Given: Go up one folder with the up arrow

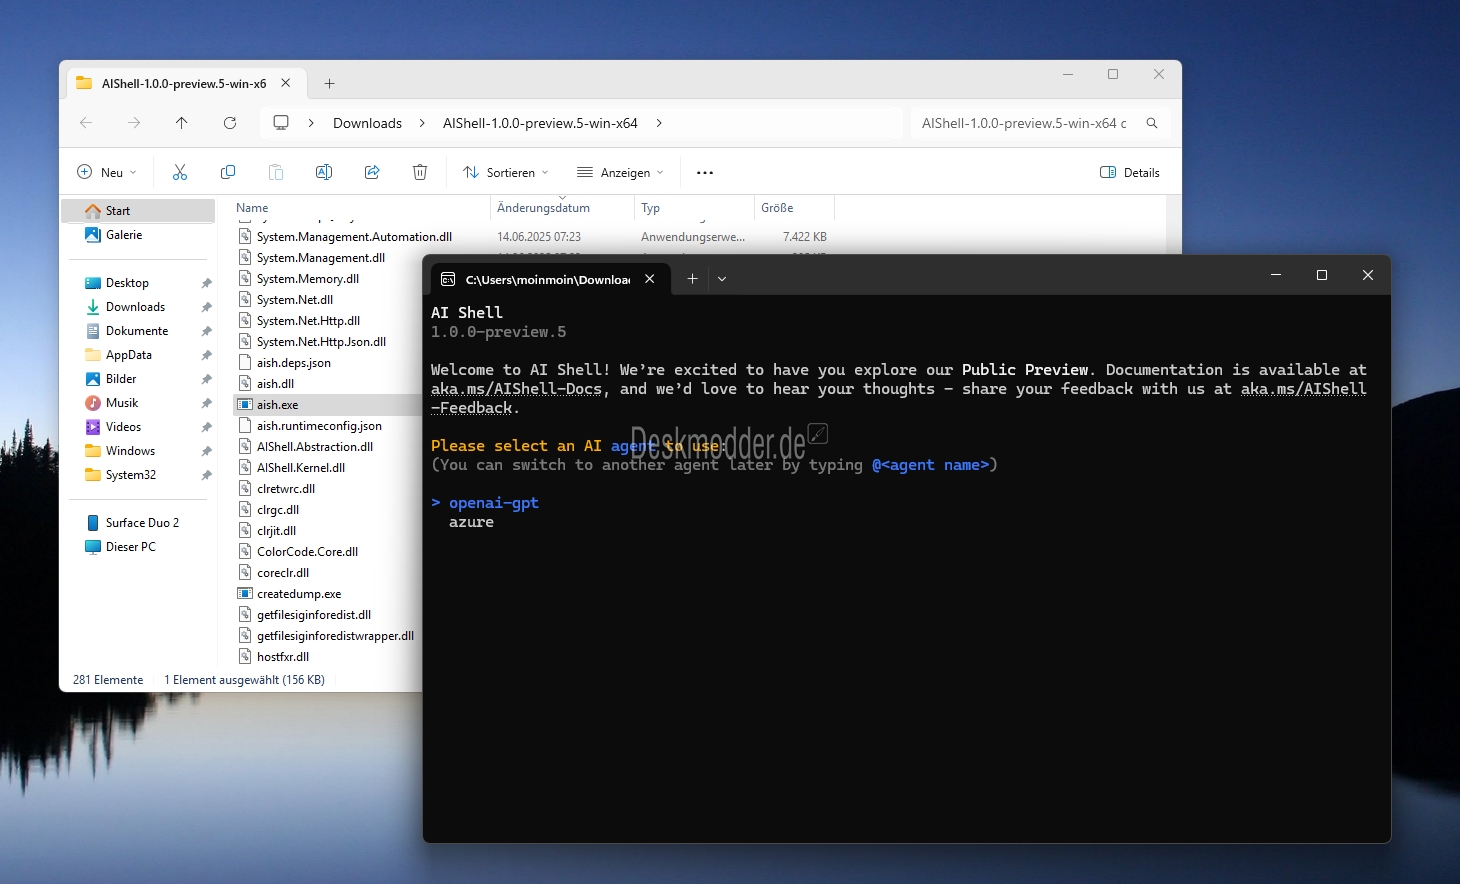Looking at the screenshot, I should pos(181,123).
